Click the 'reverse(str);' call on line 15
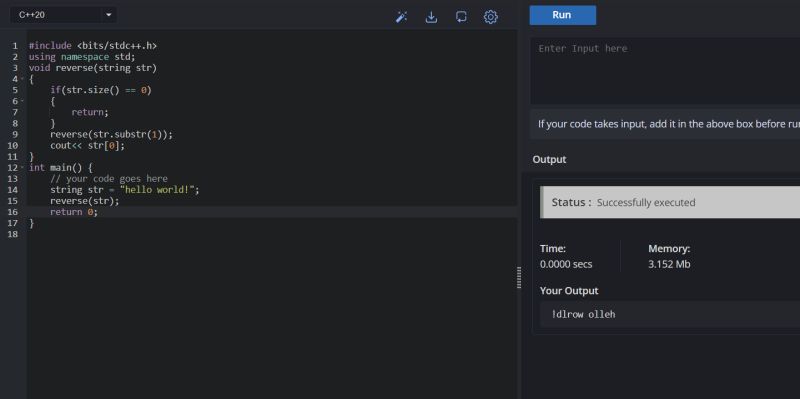This screenshot has width=800, height=399. point(85,201)
